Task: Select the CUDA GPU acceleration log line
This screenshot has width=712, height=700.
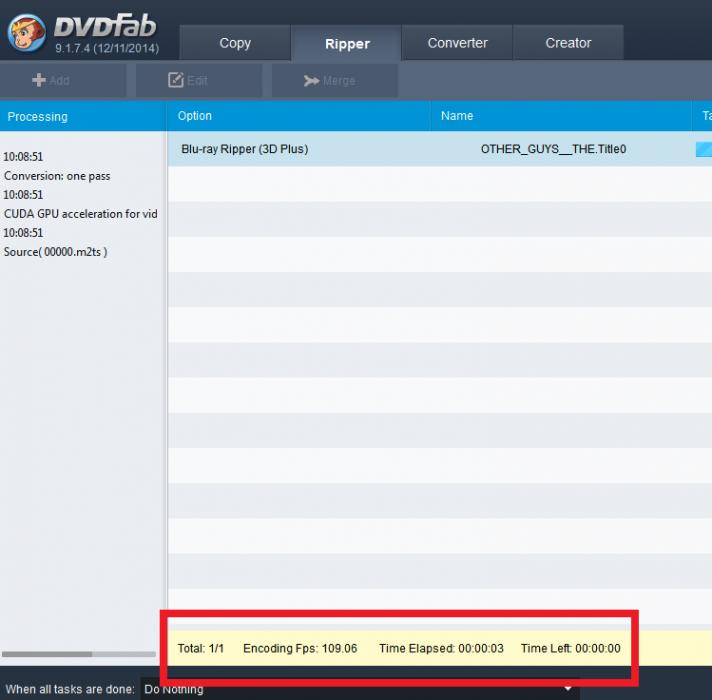Action: 80,214
